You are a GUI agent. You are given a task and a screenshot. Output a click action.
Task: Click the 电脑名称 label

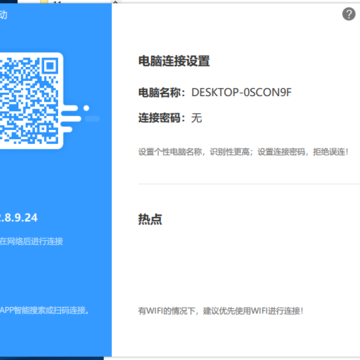tap(162, 93)
